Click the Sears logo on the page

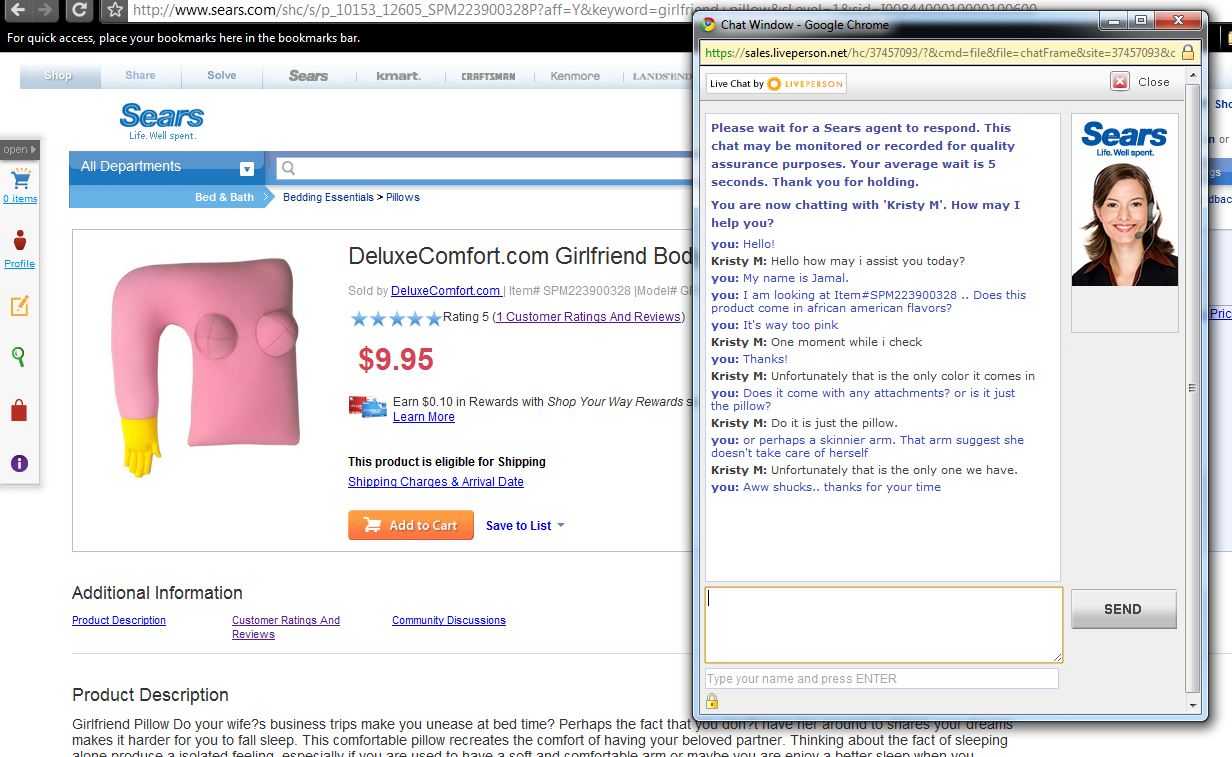pyautogui.click(x=161, y=121)
